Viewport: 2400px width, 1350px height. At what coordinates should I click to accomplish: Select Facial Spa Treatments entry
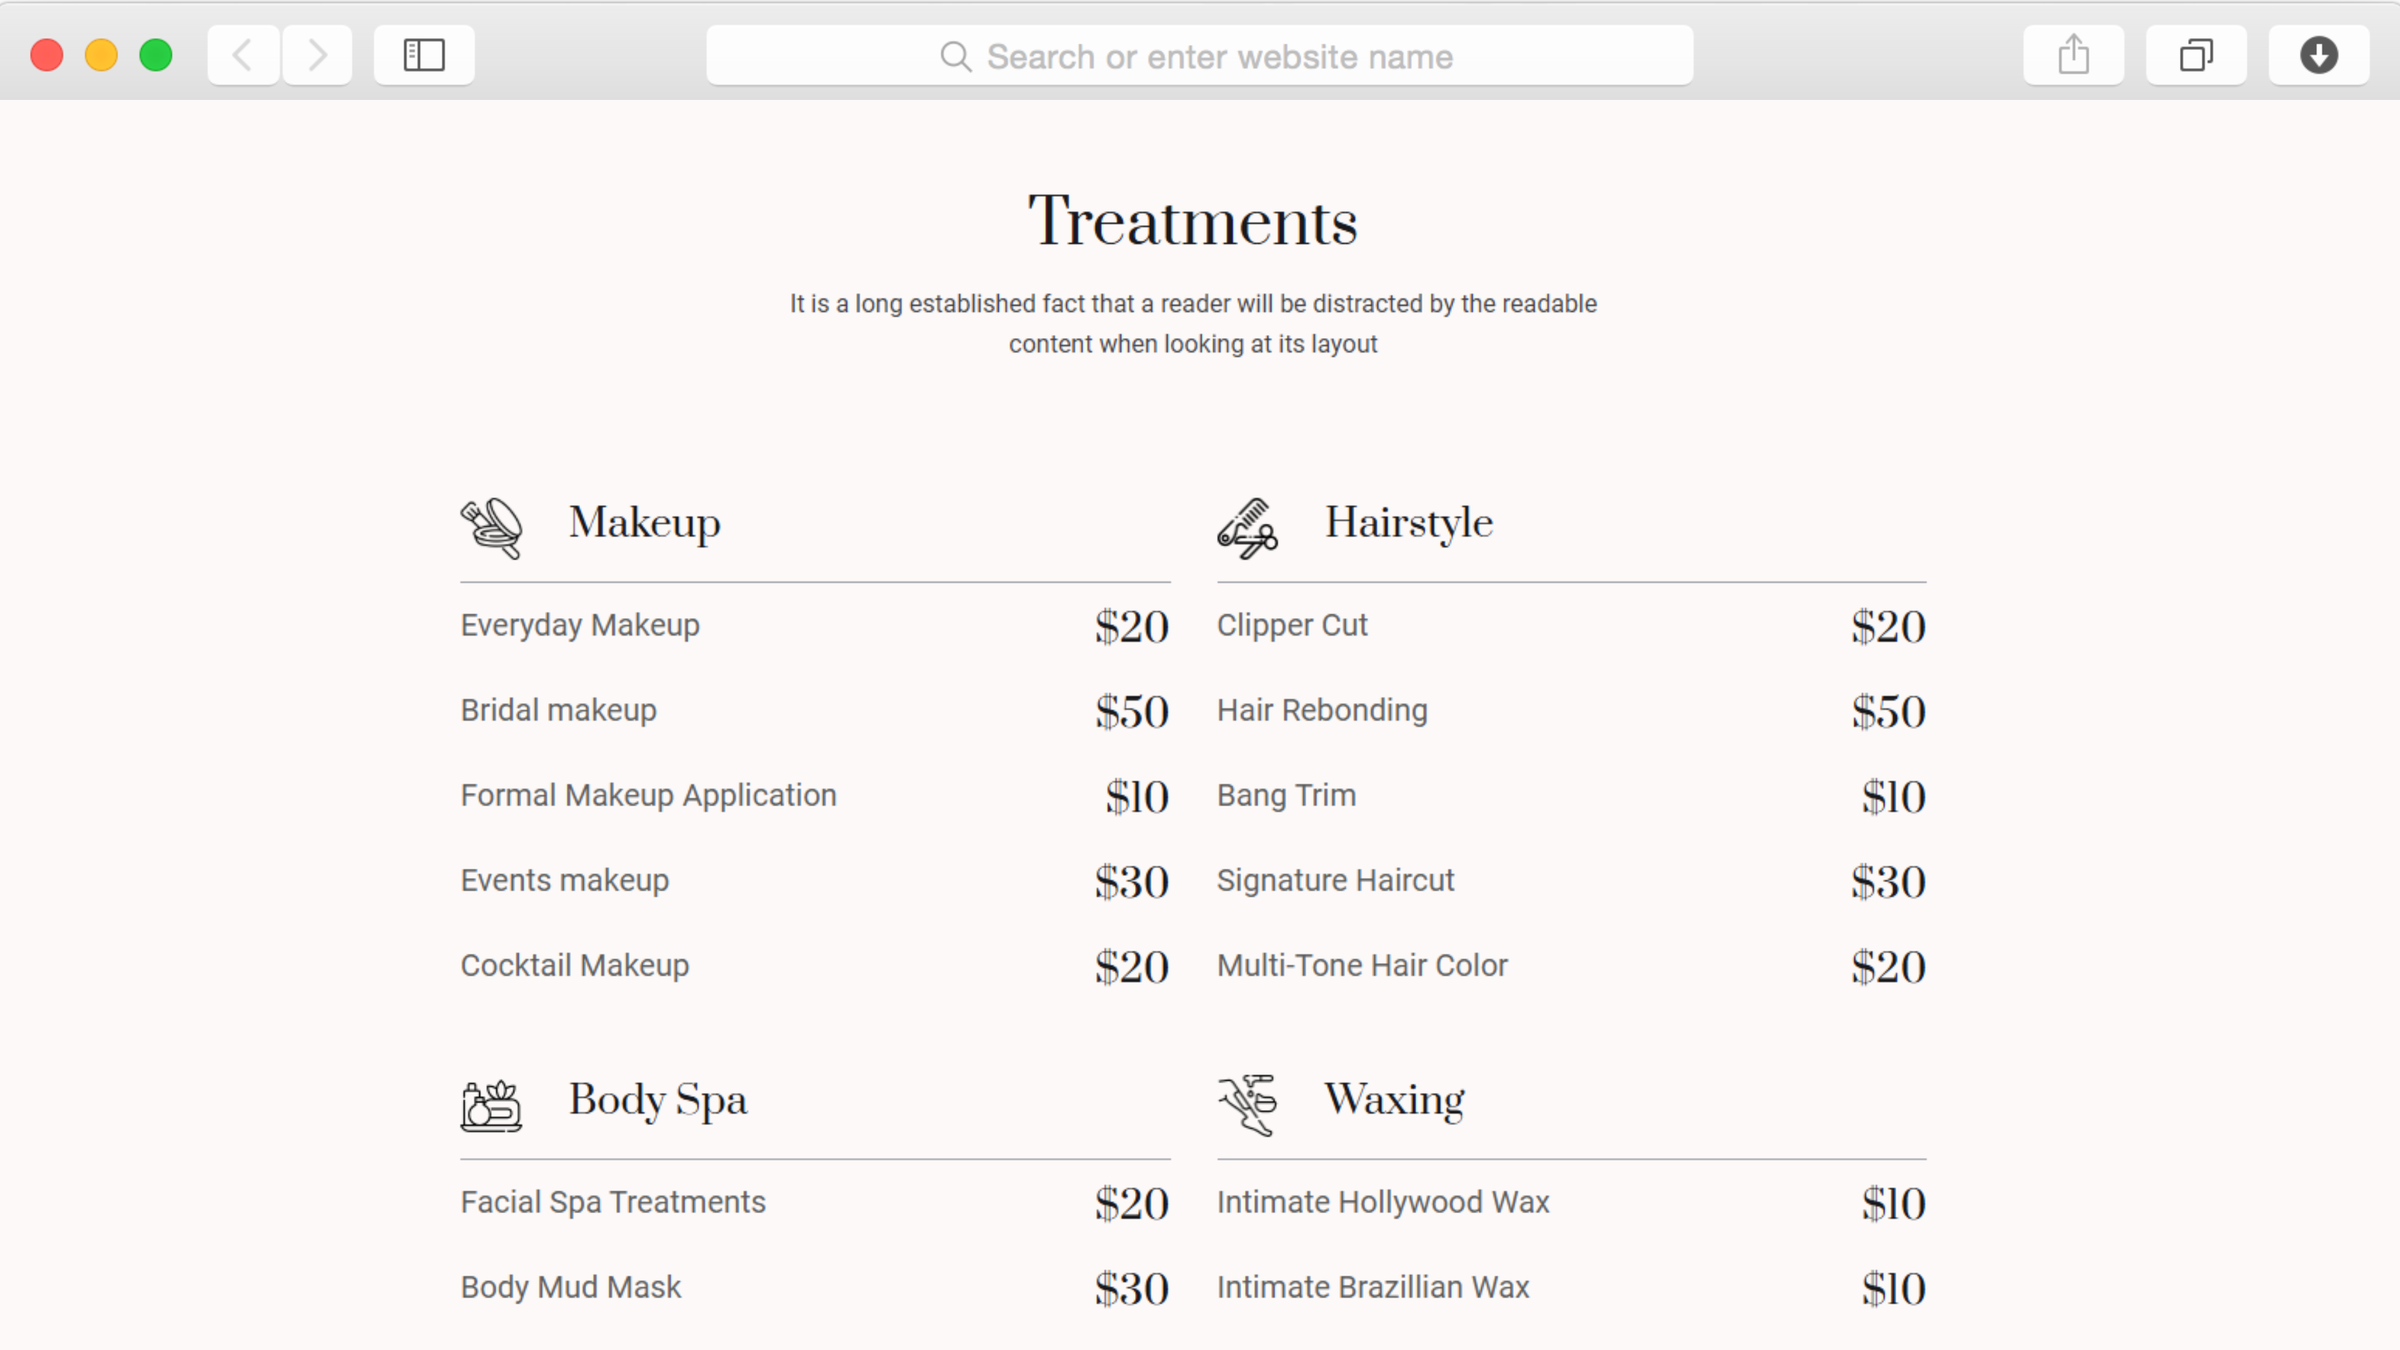(x=612, y=1201)
